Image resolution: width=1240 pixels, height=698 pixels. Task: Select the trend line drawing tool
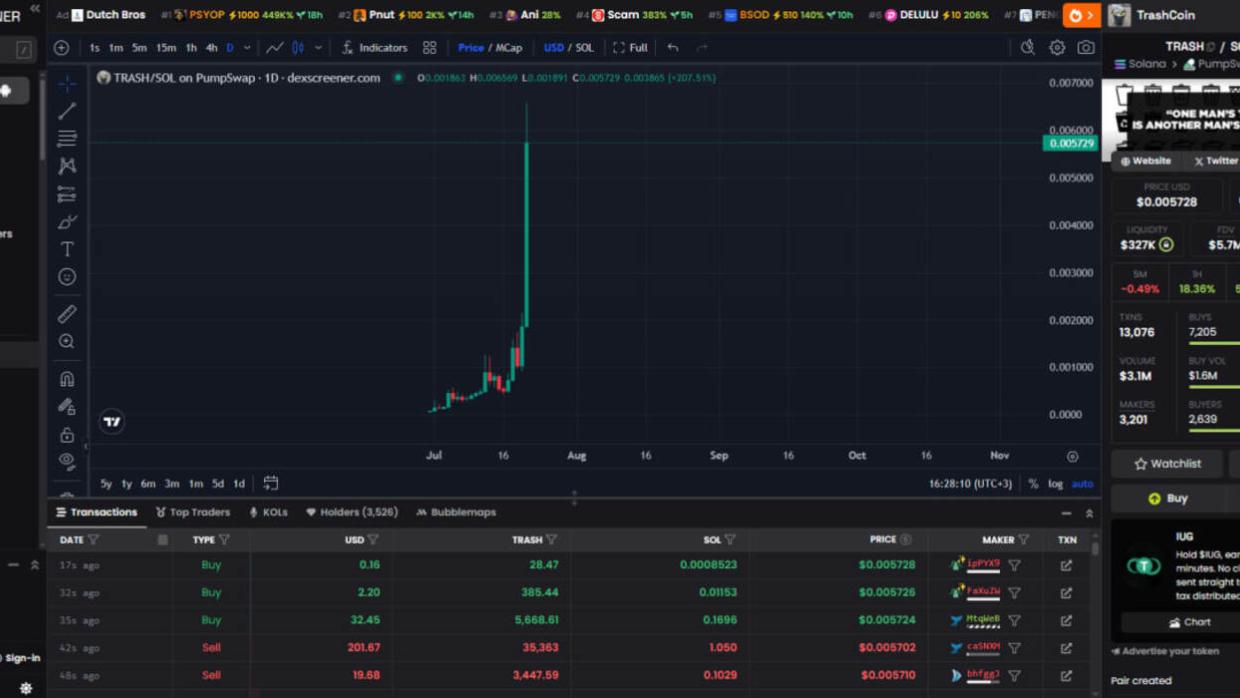tap(67, 111)
